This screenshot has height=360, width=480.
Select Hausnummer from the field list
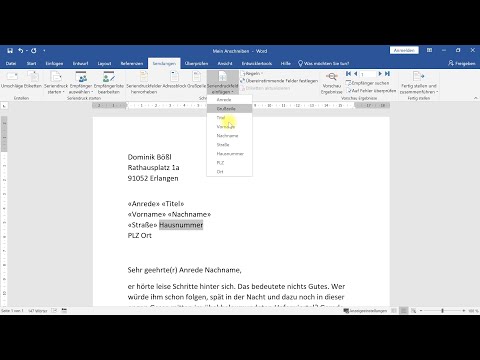click(x=229, y=154)
